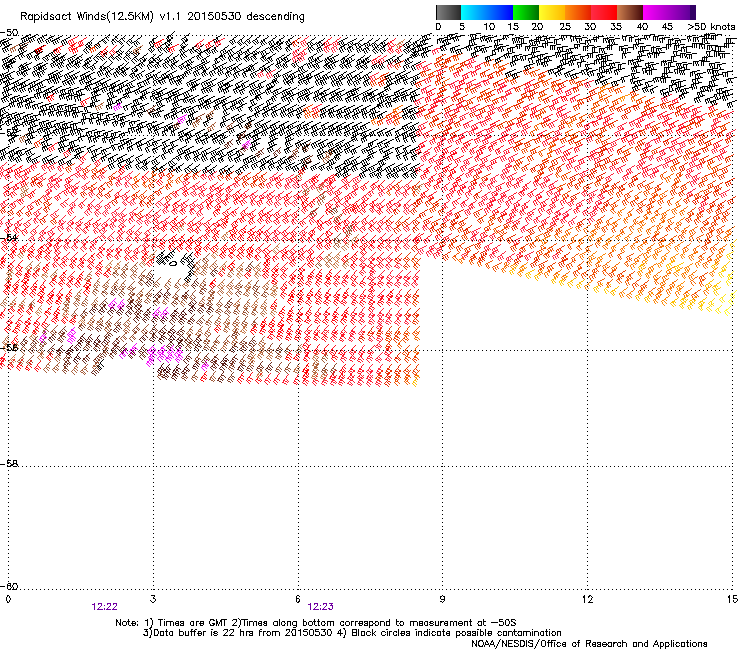Click the latitude label "-54"
Image resolution: width=740 pixels, height=650 pixels.
coord(10,238)
